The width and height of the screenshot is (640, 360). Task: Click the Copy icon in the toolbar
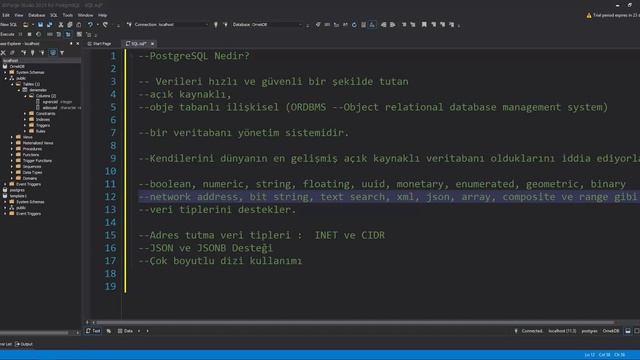tap(70, 25)
